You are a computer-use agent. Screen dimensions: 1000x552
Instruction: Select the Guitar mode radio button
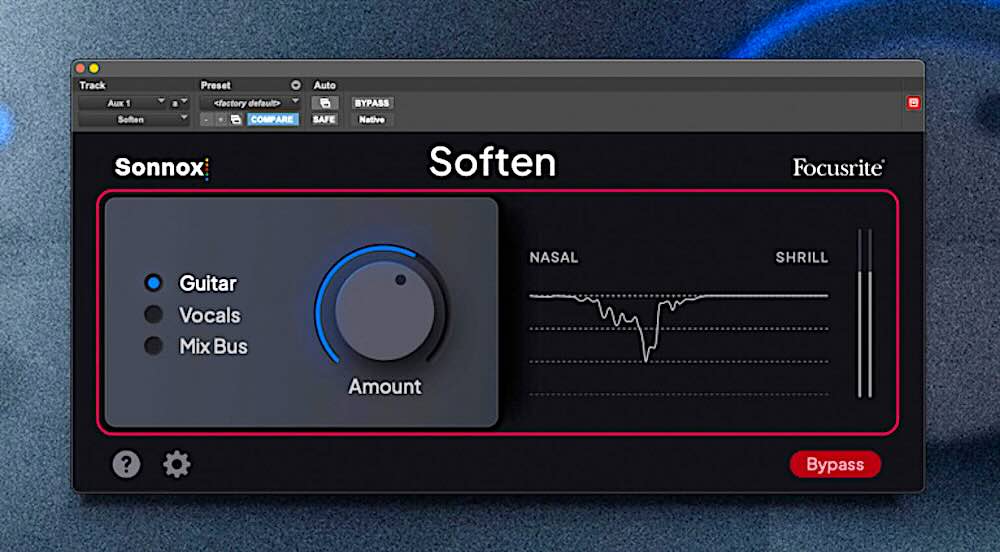pyautogui.click(x=153, y=283)
